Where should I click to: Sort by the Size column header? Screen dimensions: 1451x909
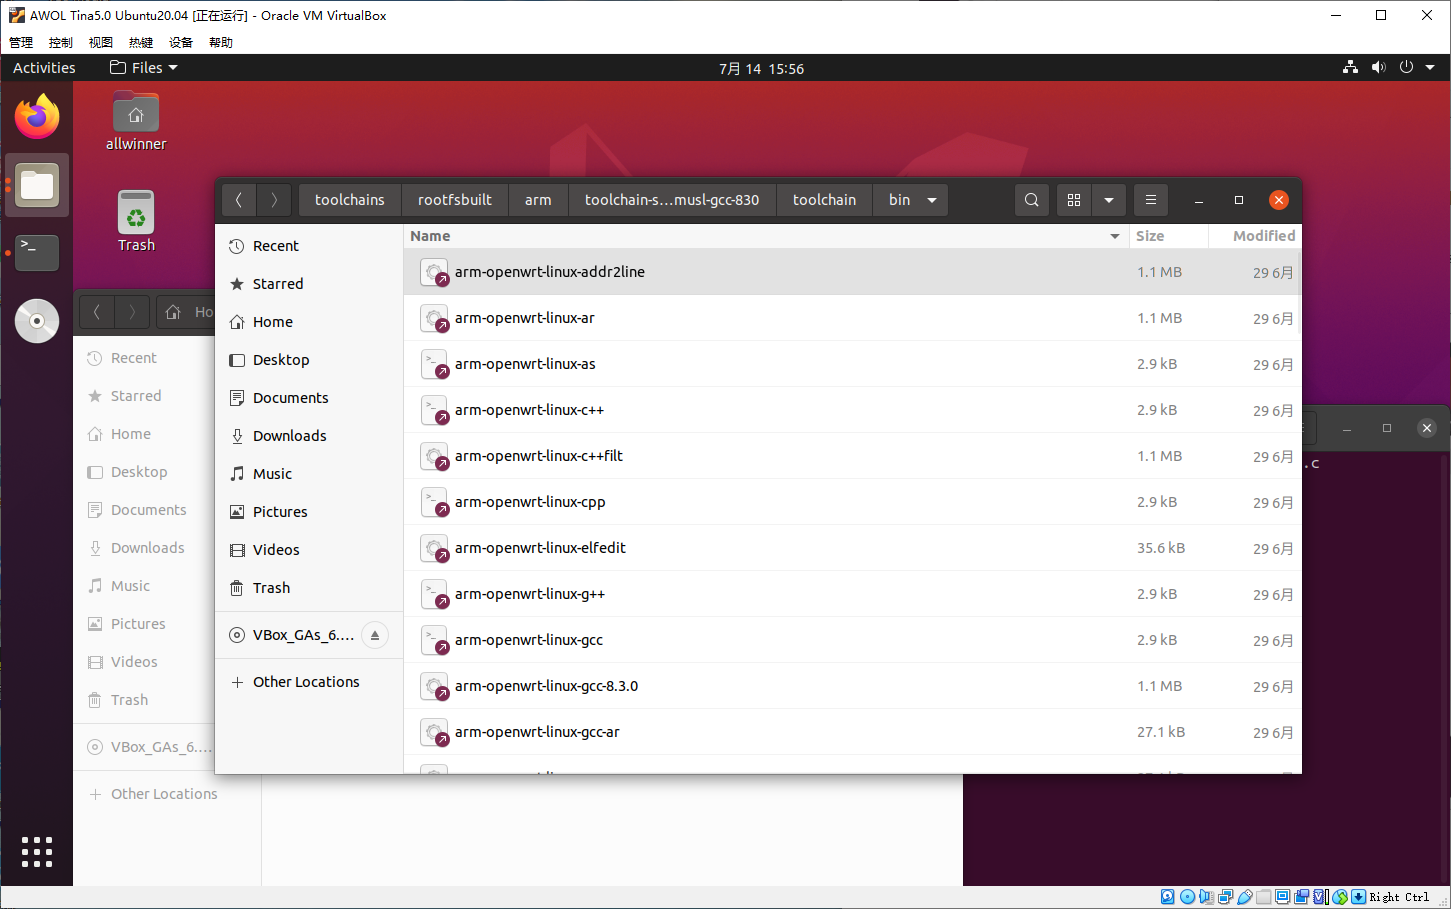tap(1150, 236)
